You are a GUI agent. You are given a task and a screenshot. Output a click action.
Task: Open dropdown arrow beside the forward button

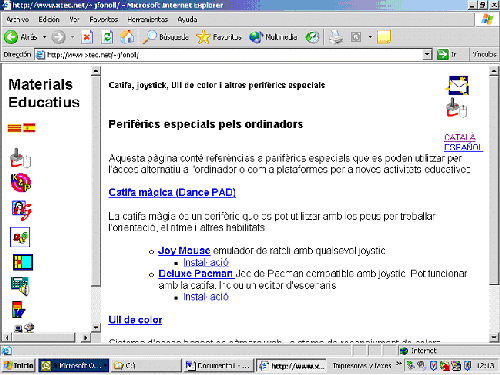click(x=72, y=37)
